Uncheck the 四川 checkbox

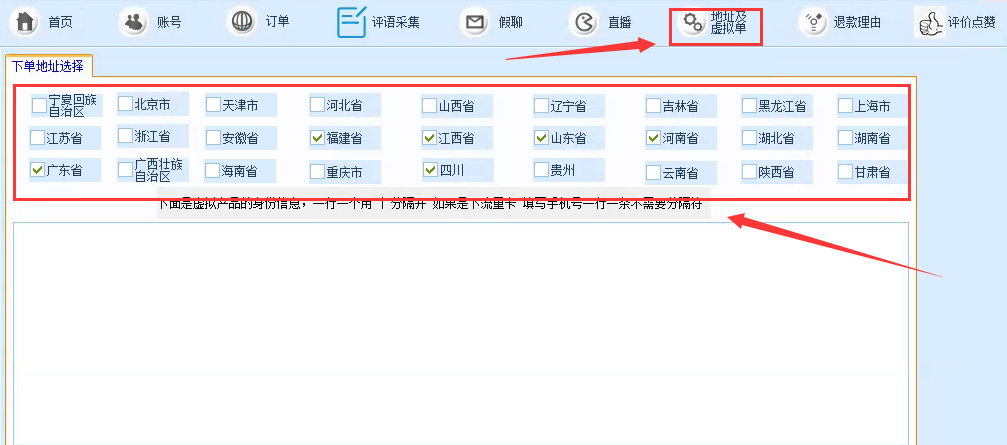[430, 170]
